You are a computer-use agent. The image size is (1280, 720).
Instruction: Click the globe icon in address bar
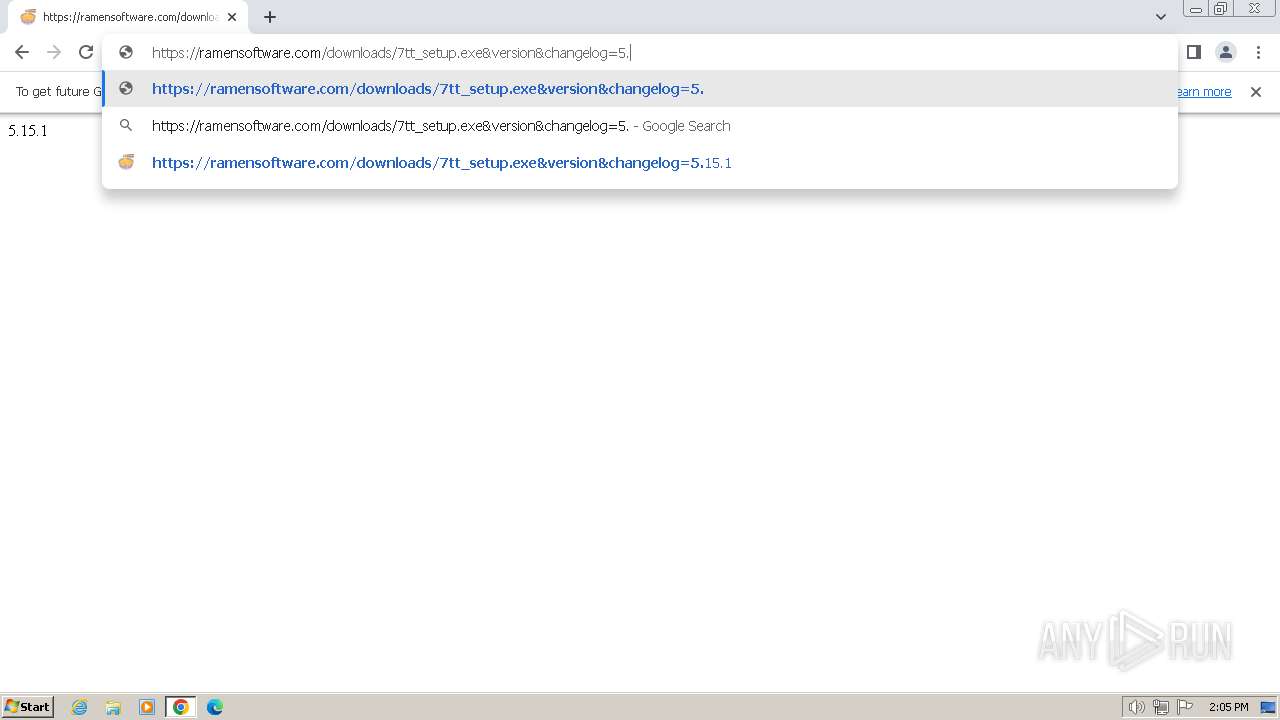pyautogui.click(x=126, y=52)
